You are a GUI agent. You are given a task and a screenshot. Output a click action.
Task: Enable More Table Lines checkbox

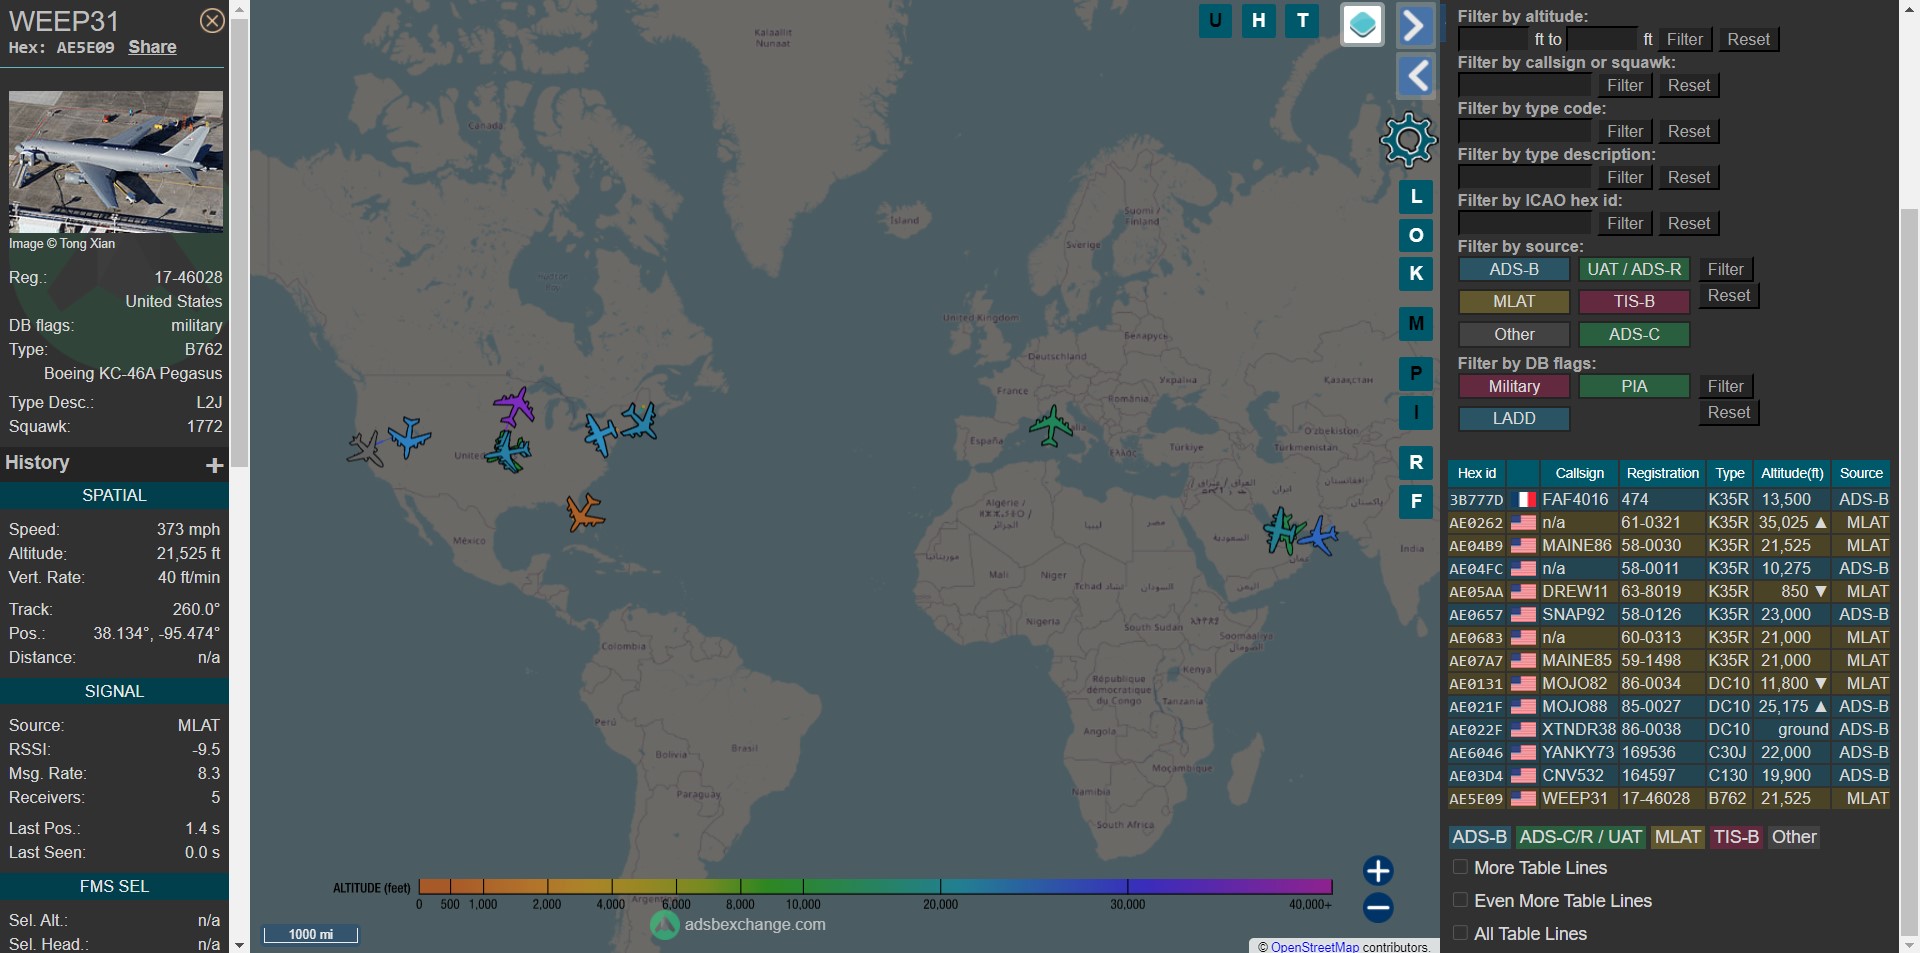[1460, 867]
